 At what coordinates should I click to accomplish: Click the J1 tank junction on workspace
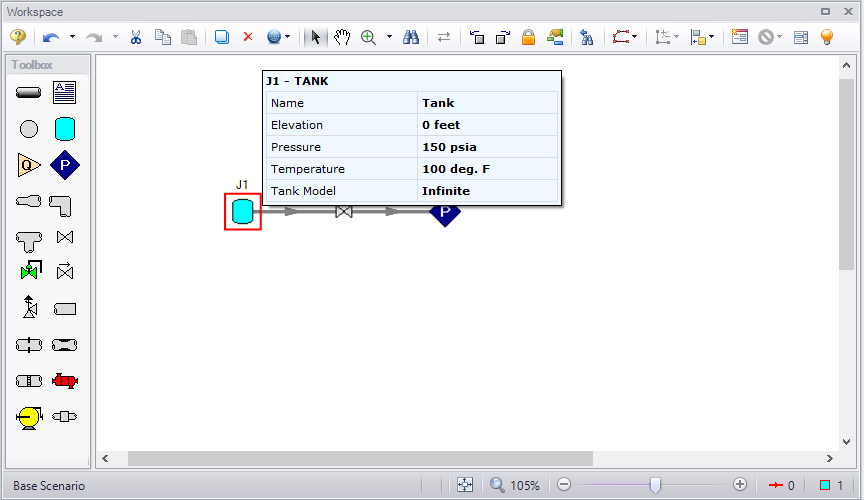point(243,211)
